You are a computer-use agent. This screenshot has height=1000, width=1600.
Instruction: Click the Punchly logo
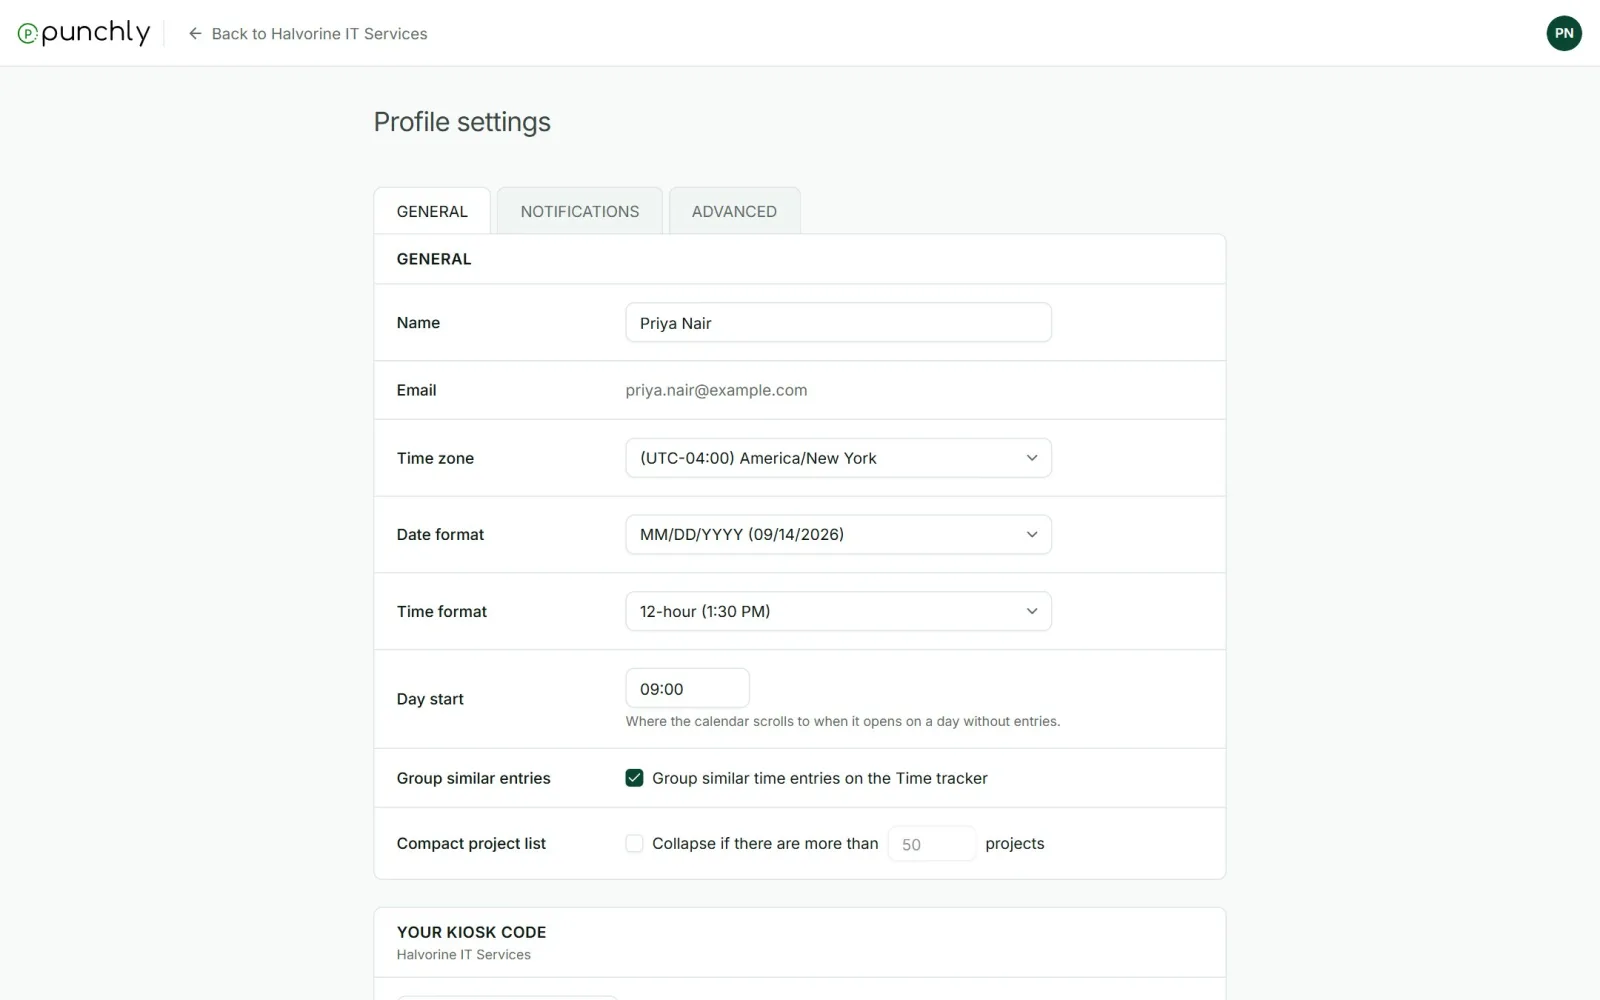84,33
